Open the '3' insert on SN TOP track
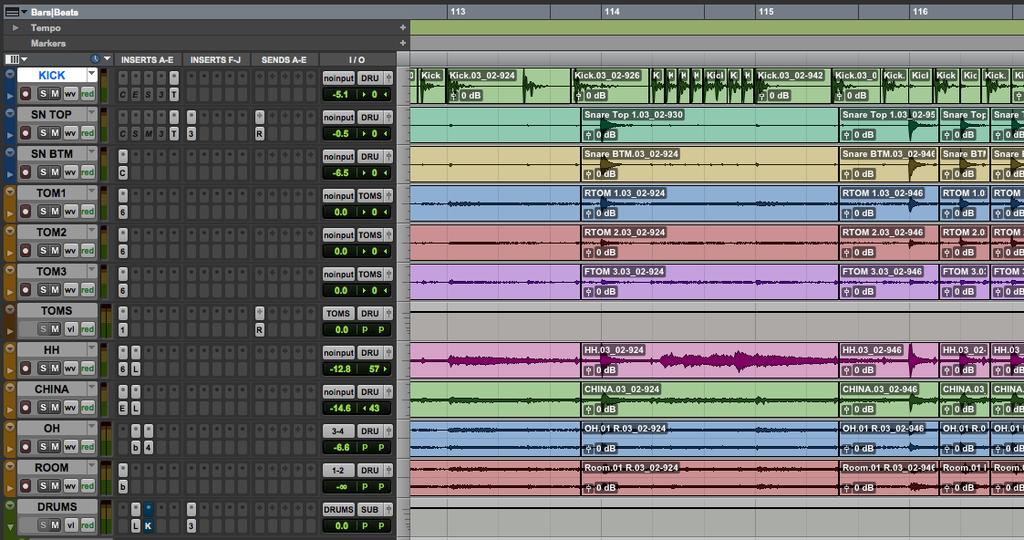The width and height of the screenshot is (1024, 540). click(x=191, y=134)
